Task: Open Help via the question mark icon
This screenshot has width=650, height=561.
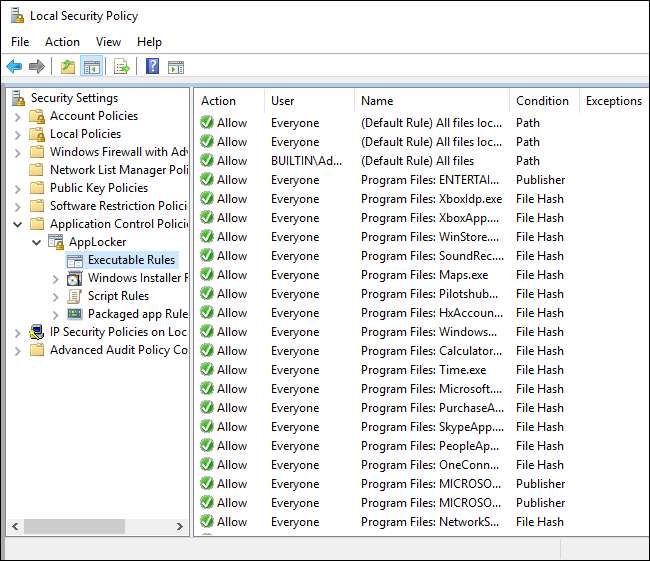Action: (x=152, y=67)
